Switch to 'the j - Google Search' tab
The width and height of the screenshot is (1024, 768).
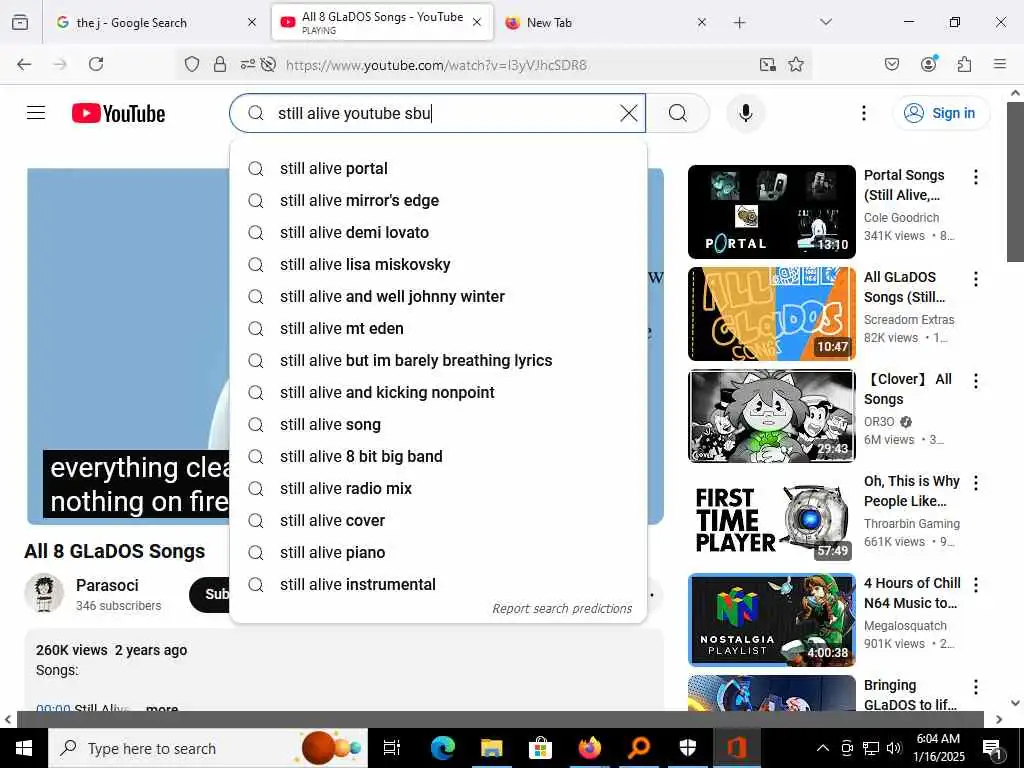pyautogui.click(x=155, y=23)
